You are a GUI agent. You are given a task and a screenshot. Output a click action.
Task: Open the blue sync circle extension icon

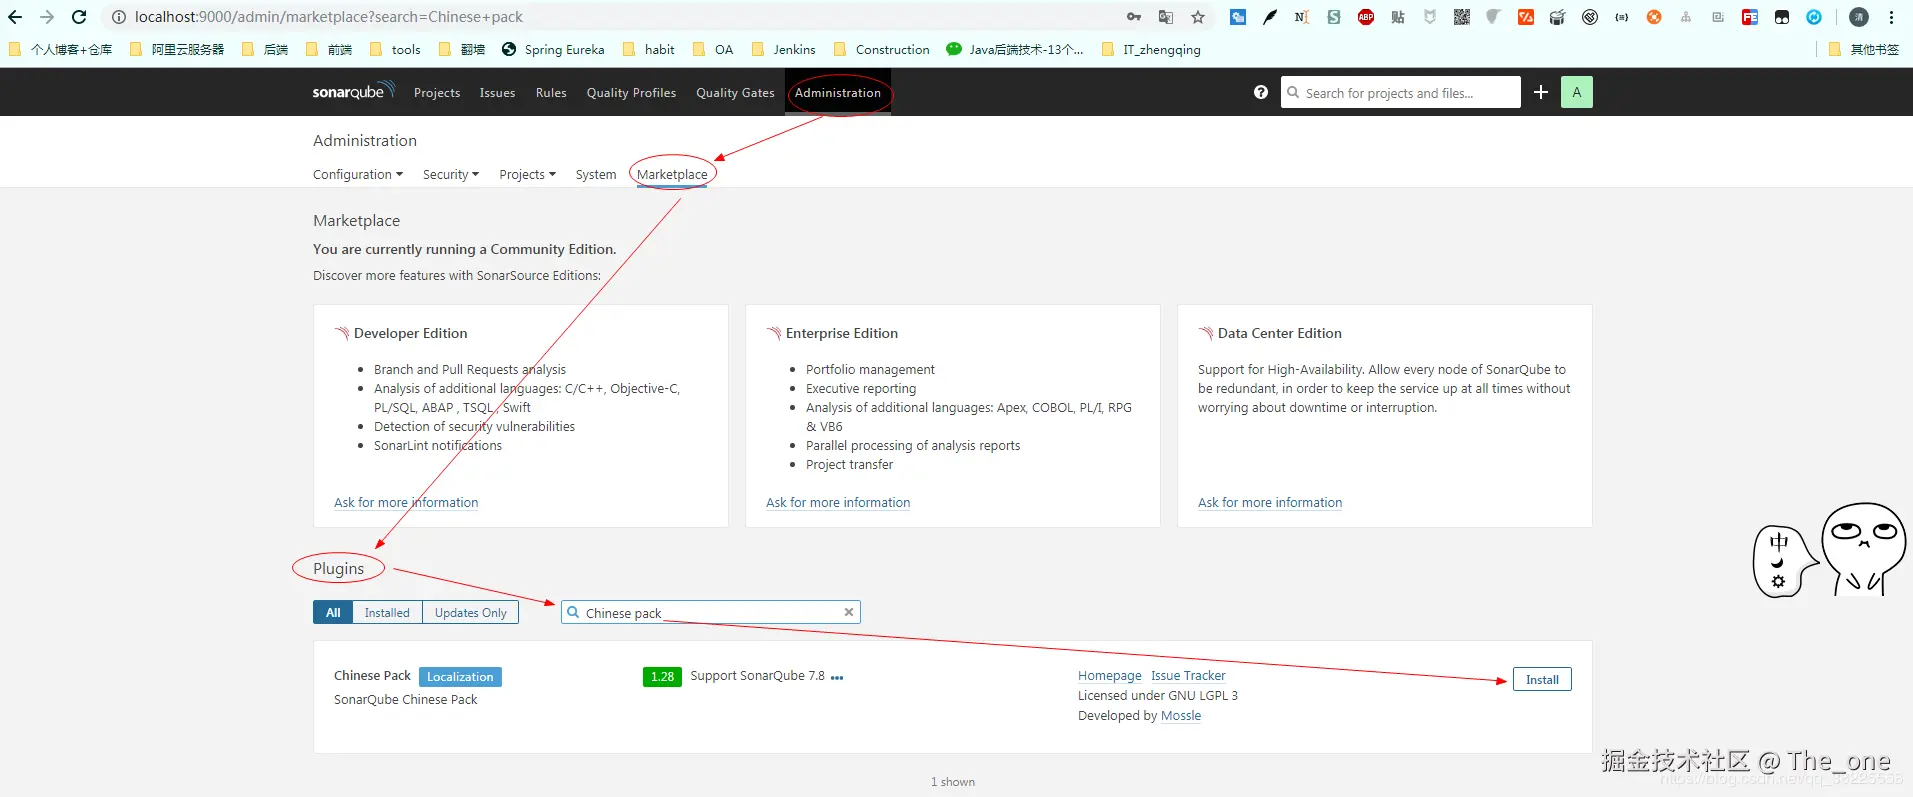1814,17
